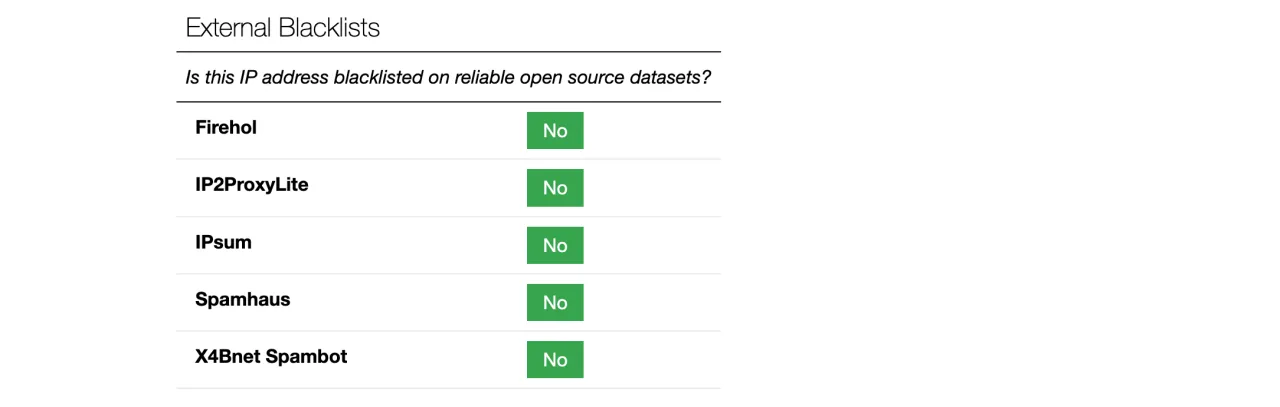This screenshot has height=407, width=1280.
Task: Click the word 'blacklisted' in the subtitle
Action: pos(377,77)
